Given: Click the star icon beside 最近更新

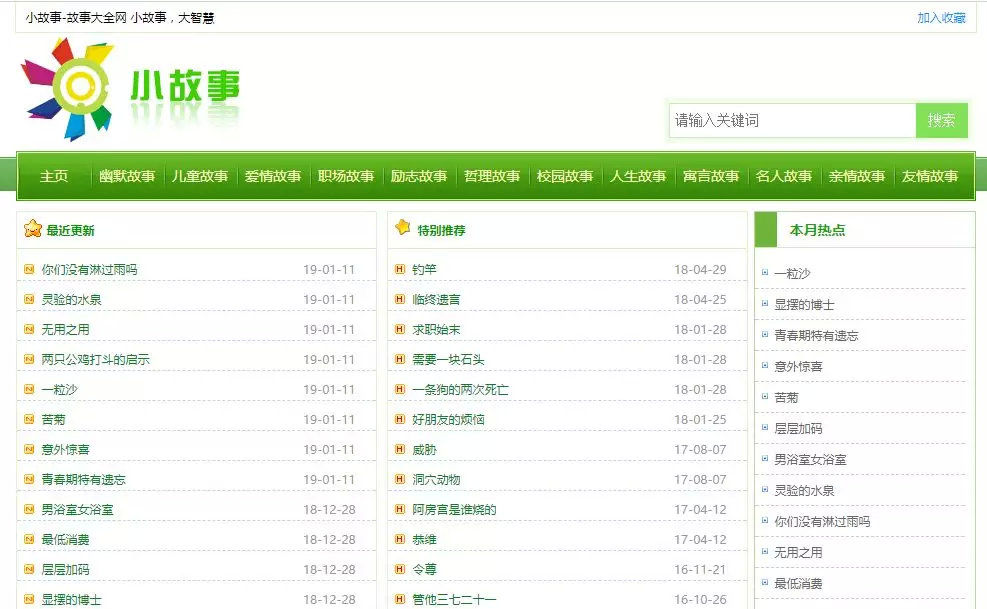Looking at the screenshot, I should [30, 229].
